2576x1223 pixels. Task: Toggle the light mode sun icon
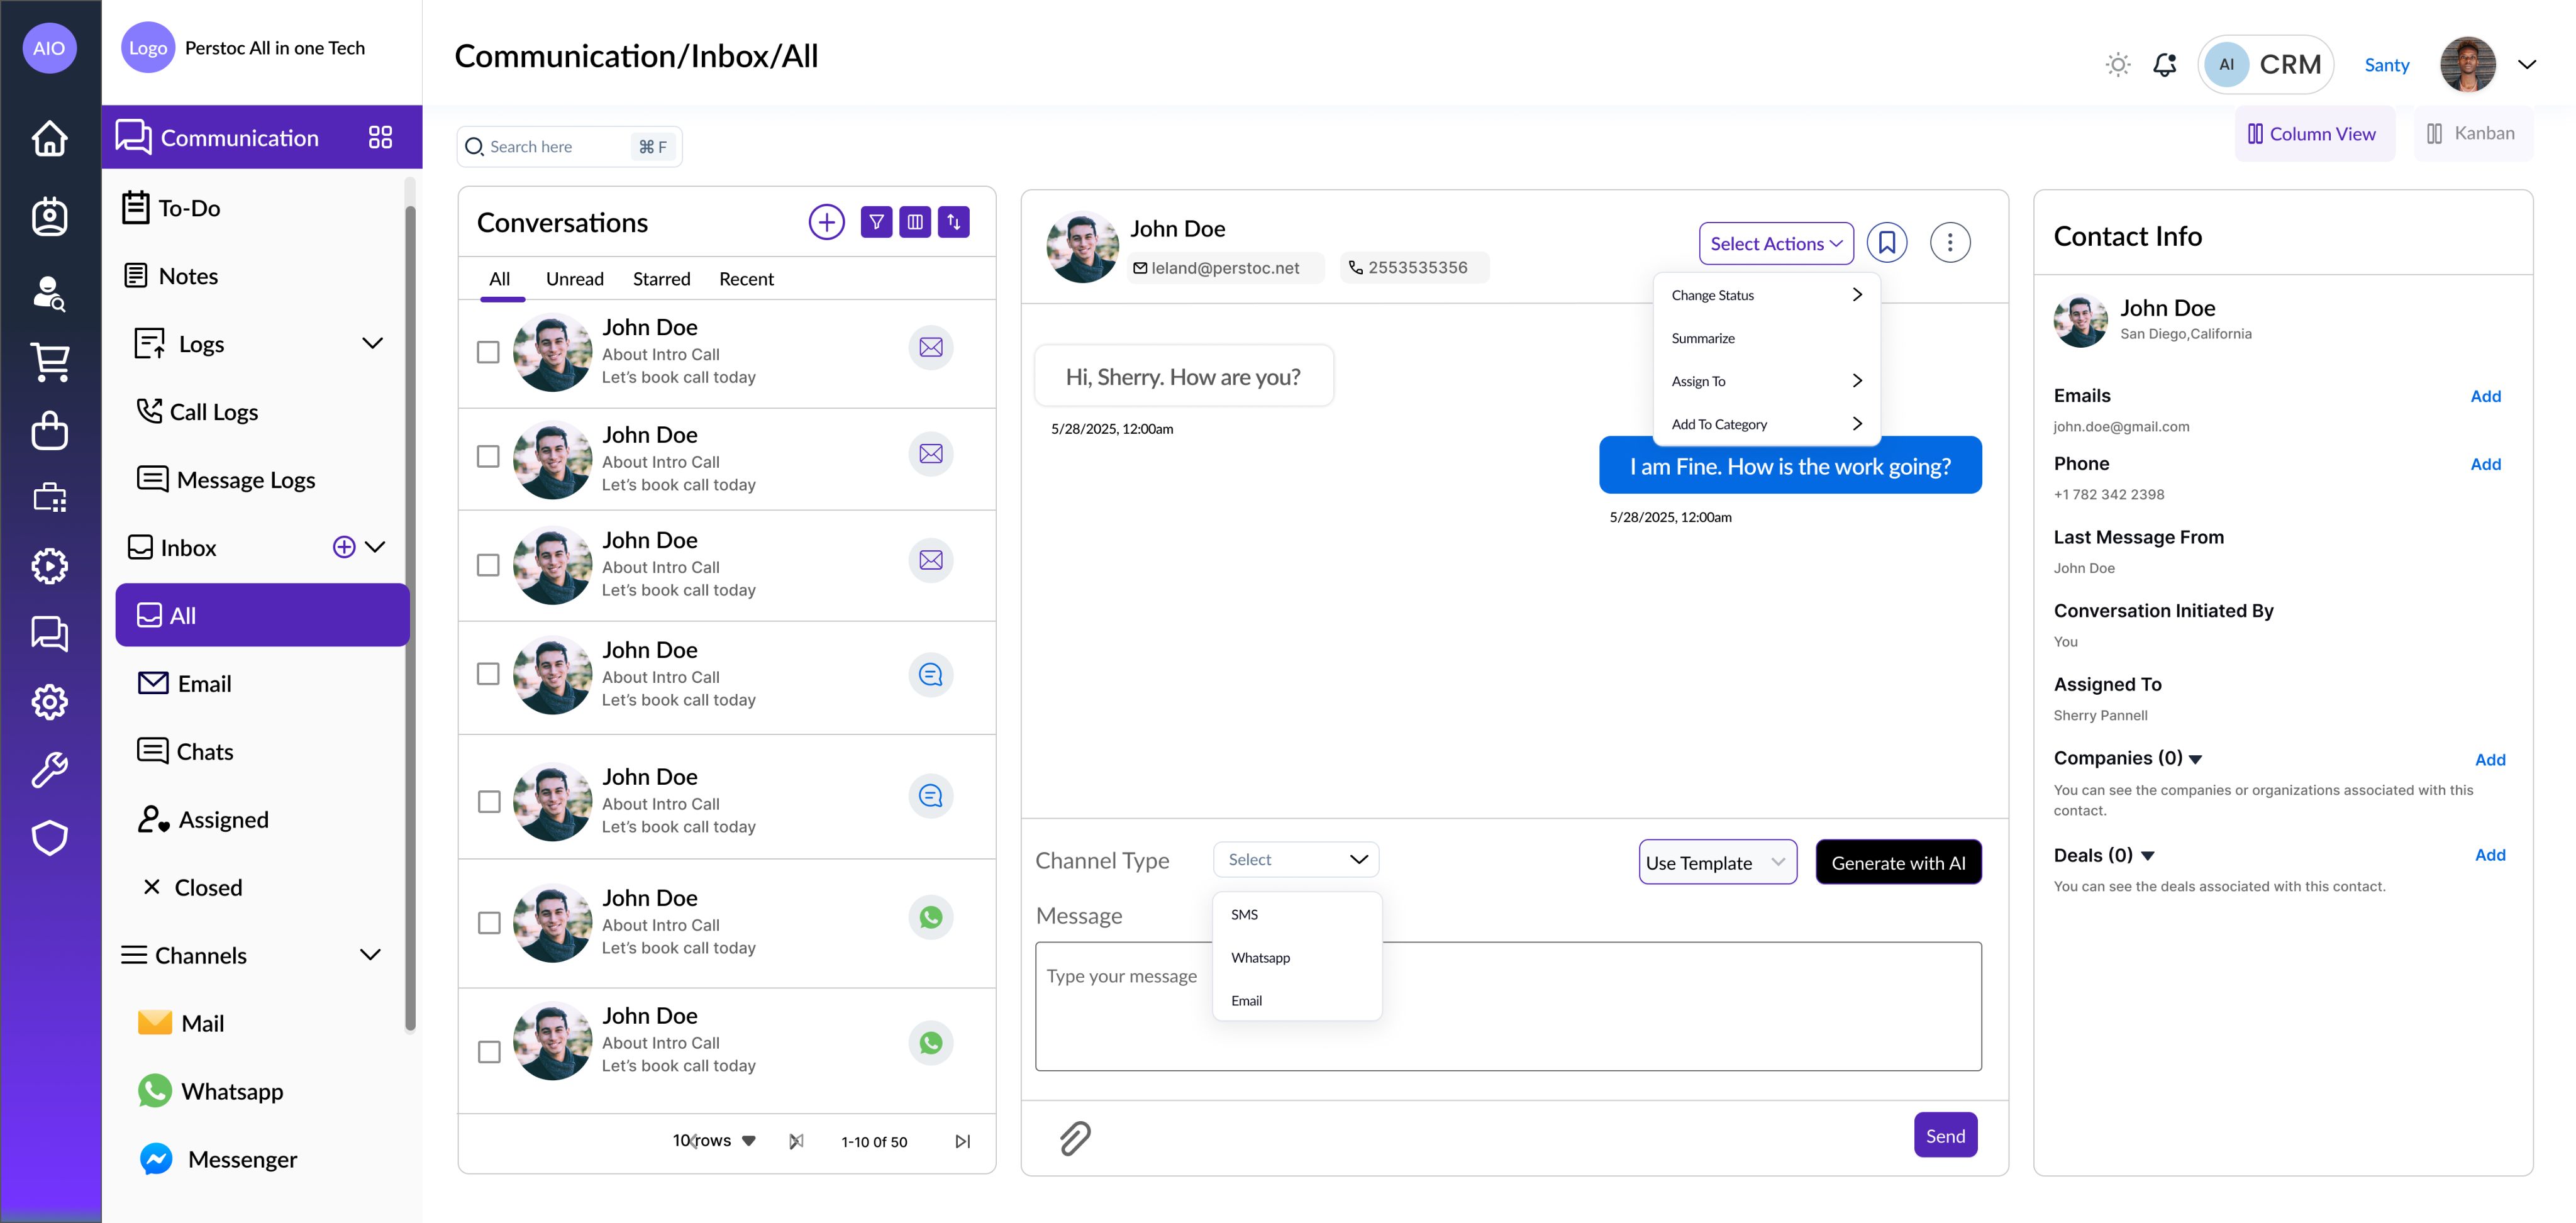(2117, 65)
